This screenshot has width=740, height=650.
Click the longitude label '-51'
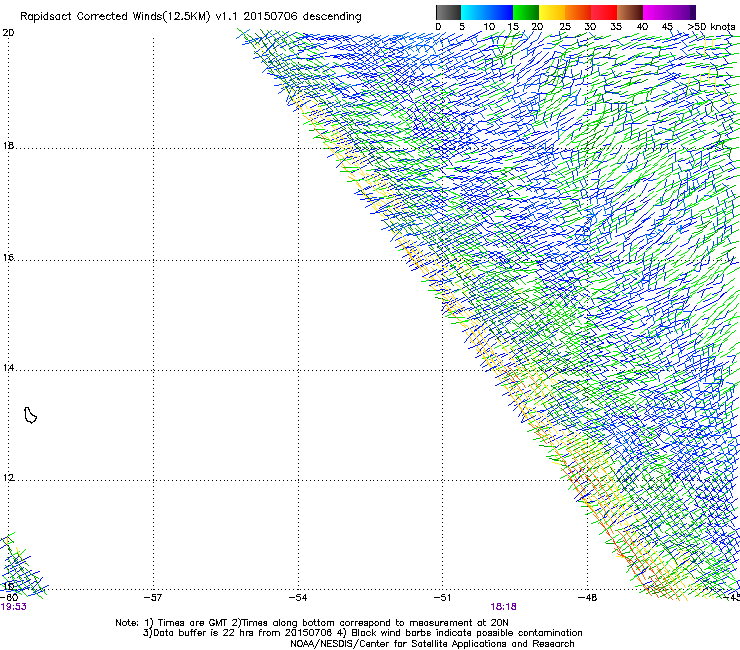[x=442, y=598]
